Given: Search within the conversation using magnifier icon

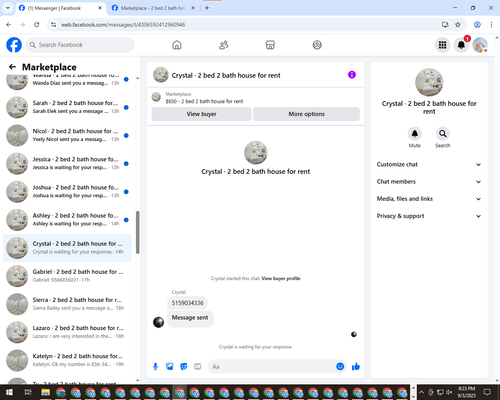Looking at the screenshot, I should 443,134.
